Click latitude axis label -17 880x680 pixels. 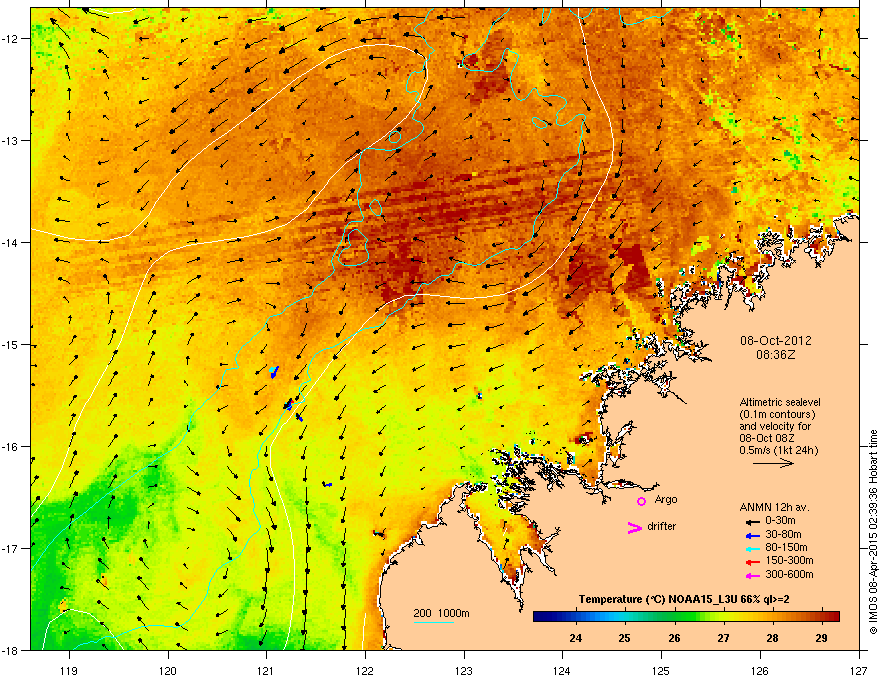10,549
